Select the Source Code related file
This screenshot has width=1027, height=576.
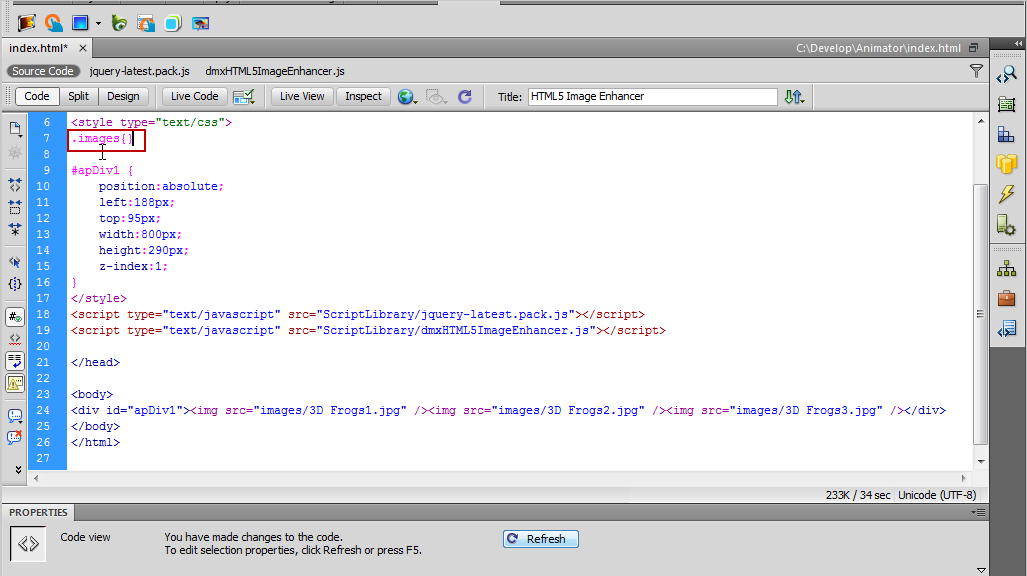pyautogui.click(x=43, y=71)
